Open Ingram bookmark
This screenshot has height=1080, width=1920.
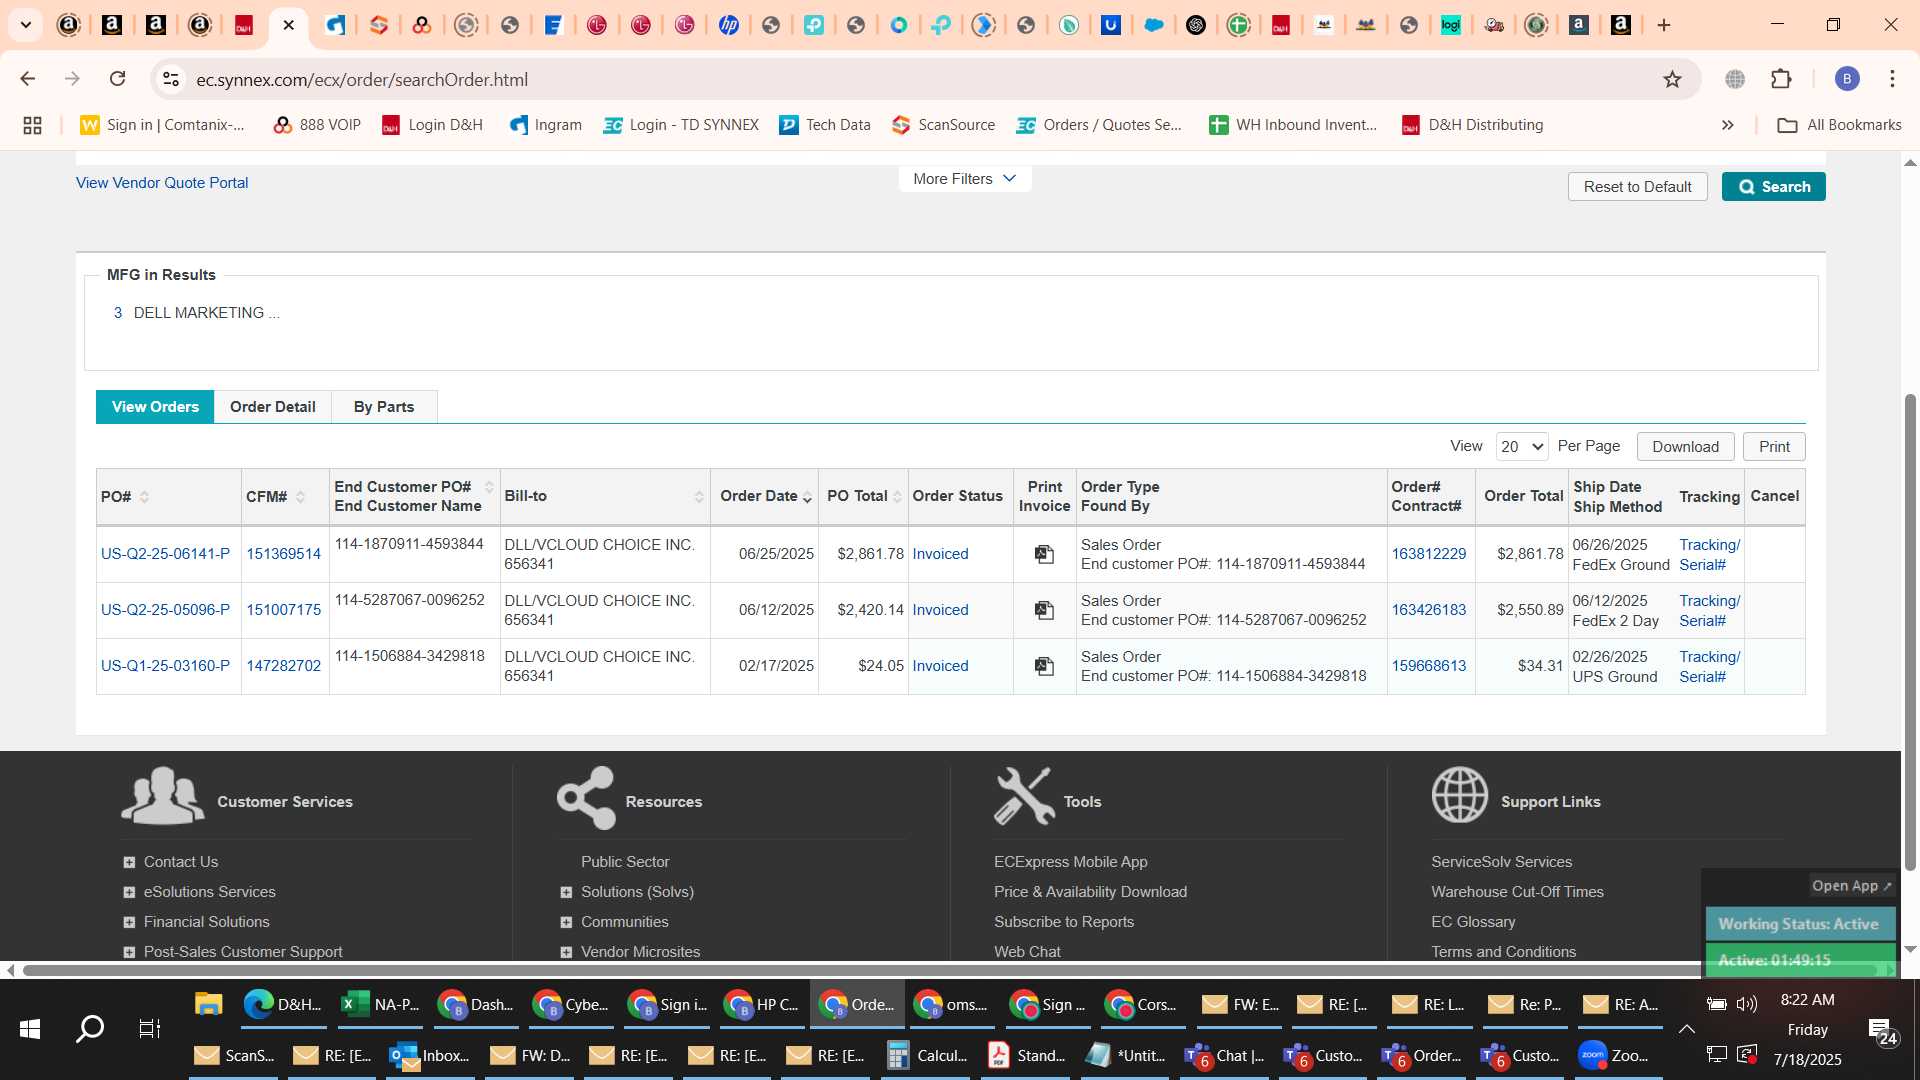[546, 125]
